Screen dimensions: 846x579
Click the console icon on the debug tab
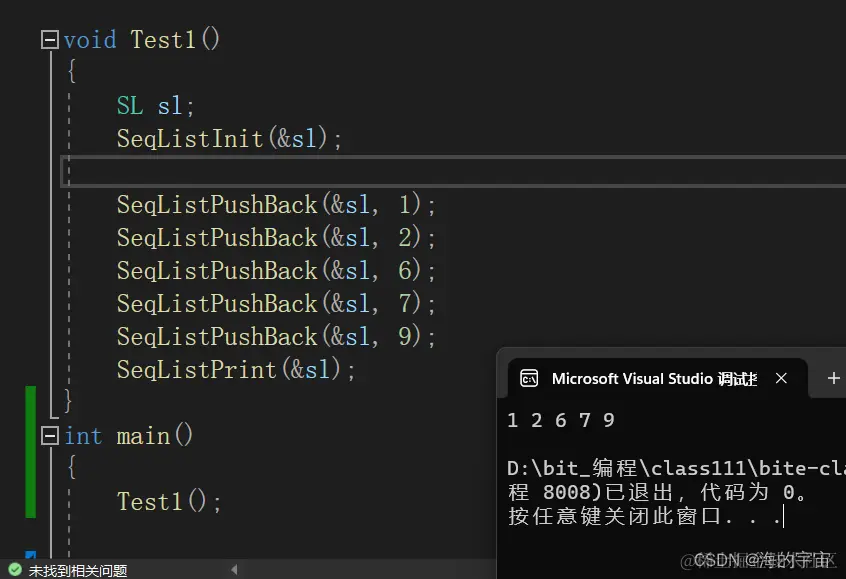tap(529, 378)
